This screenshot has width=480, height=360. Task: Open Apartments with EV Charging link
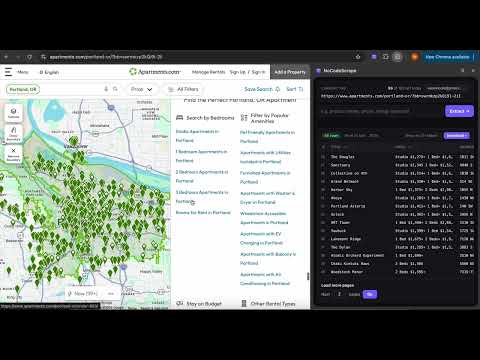[x=261, y=238]
